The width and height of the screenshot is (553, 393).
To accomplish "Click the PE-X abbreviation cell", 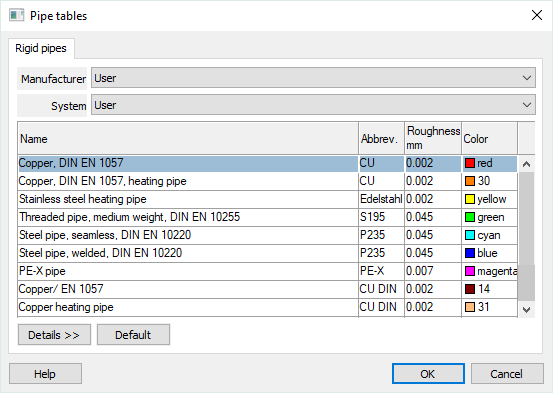I will coord(381,271).
